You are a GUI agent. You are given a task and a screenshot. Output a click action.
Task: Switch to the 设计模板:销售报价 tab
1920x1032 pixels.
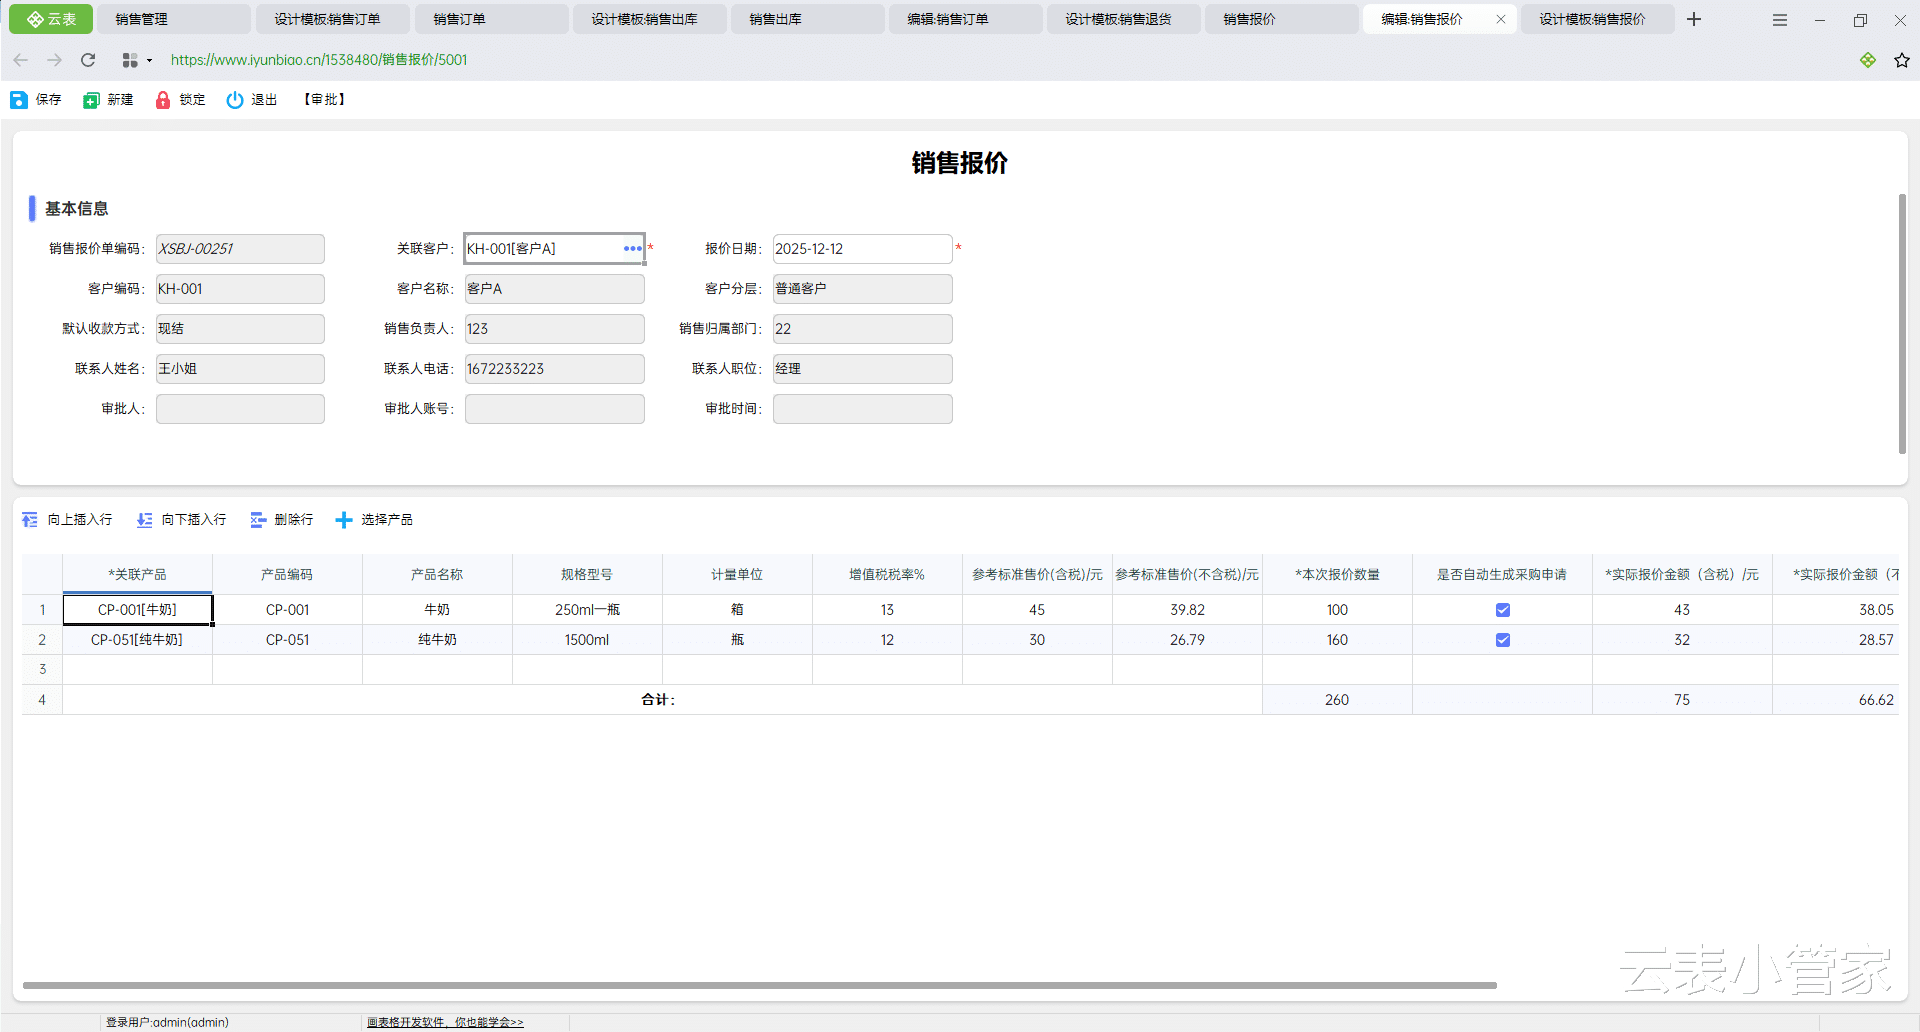point(1597,19)
